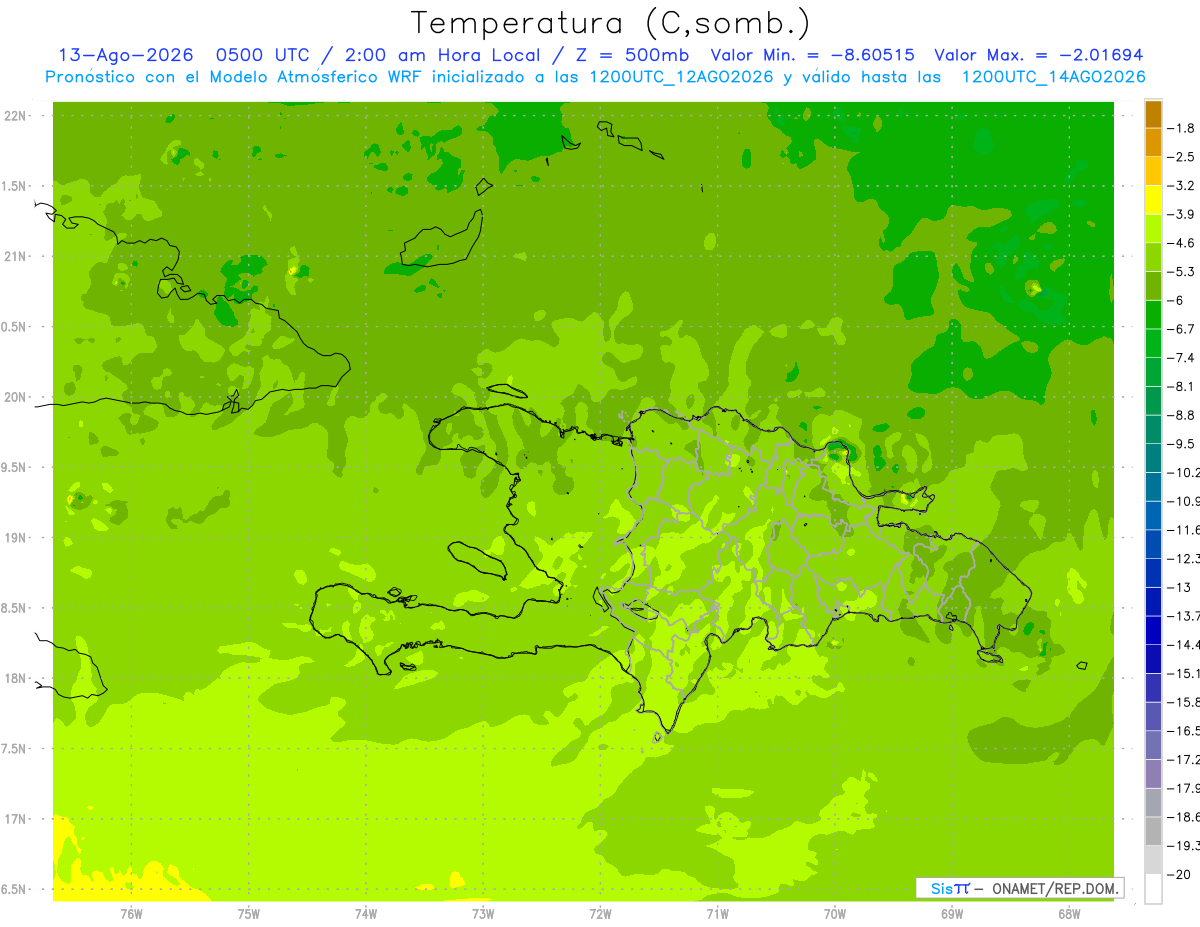Pick the blue swatch between -13 and -13.7
The height and width of the screenshot is (927, 1200).
(1153, 602)
